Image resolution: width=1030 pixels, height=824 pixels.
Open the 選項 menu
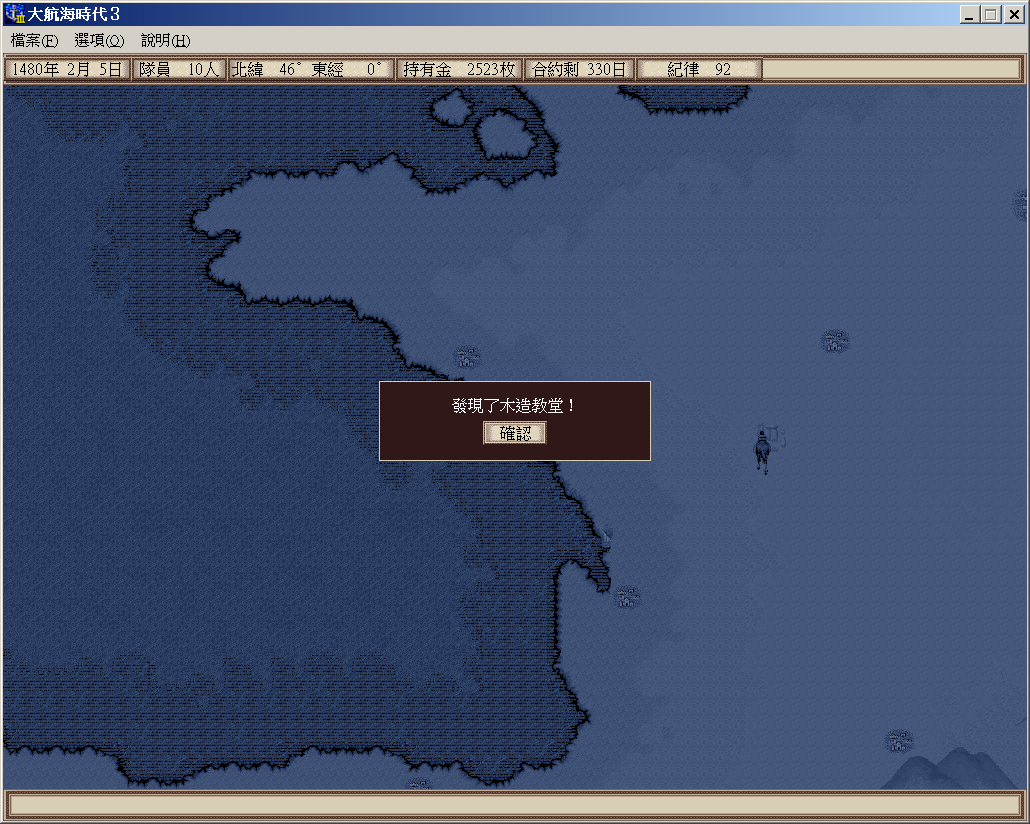pyautogui.click(x=99, y=41)
